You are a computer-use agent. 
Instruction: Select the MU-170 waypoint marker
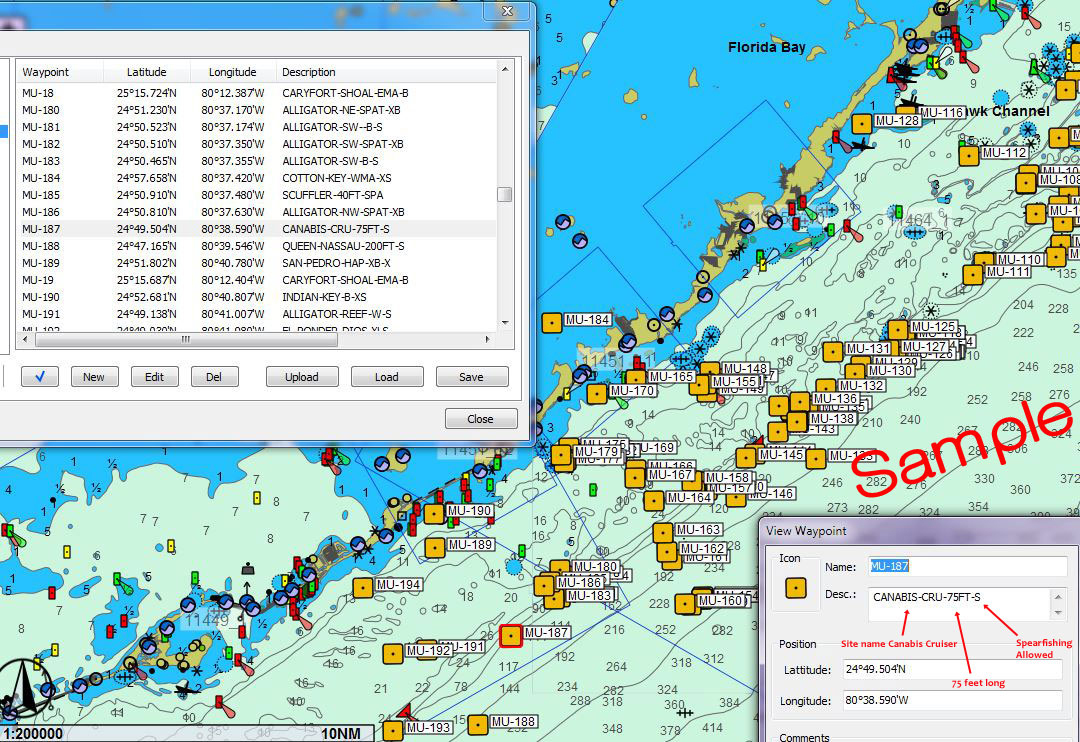597,393
